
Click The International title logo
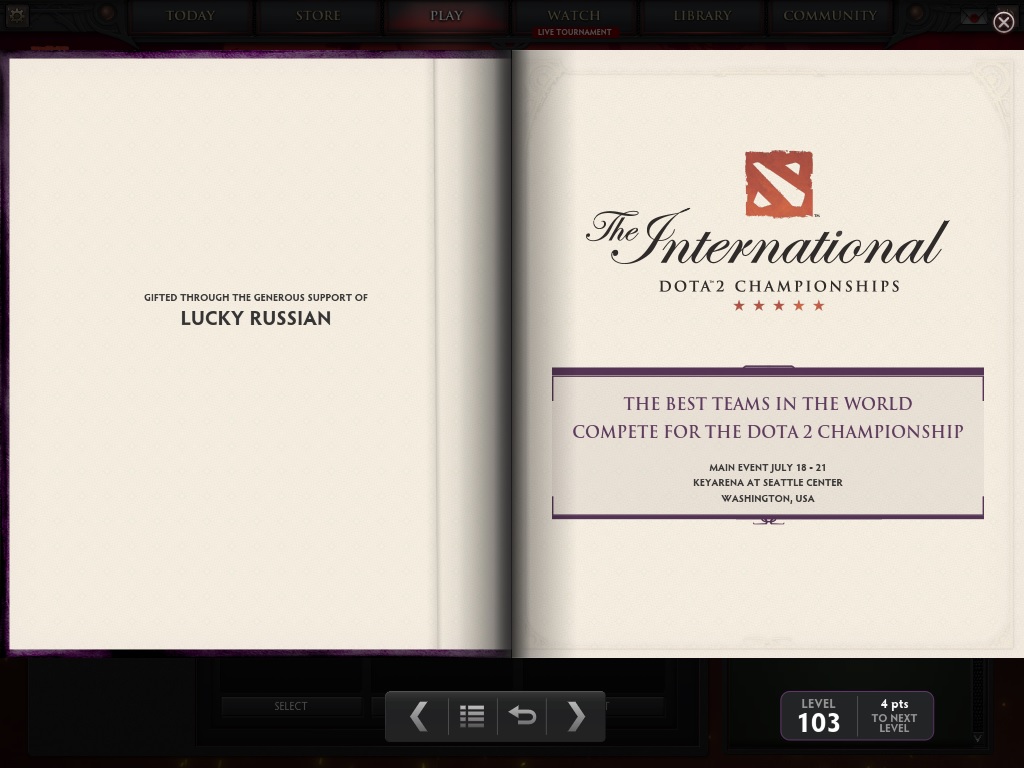coord(767,236)
